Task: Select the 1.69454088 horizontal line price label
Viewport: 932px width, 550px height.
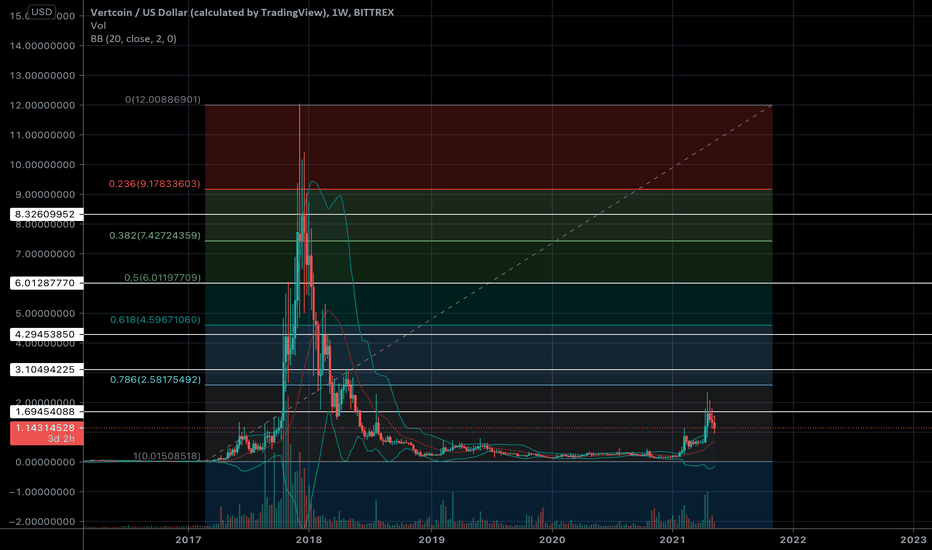Action: 46,411
